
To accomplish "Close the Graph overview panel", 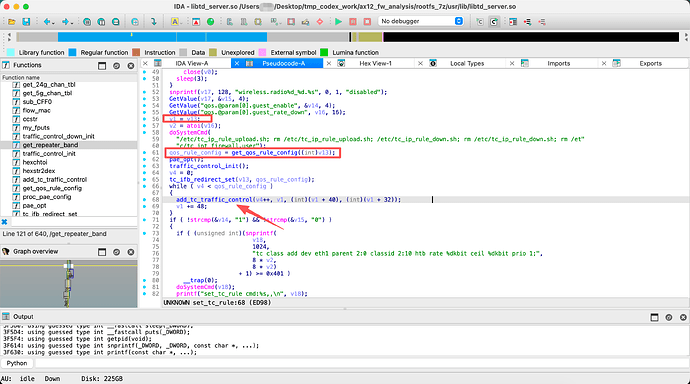I will point(131,252).
